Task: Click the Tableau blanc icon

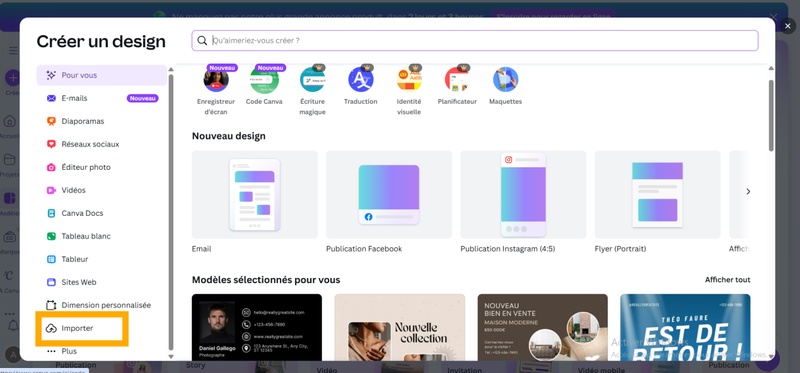Action: point(51,236)
